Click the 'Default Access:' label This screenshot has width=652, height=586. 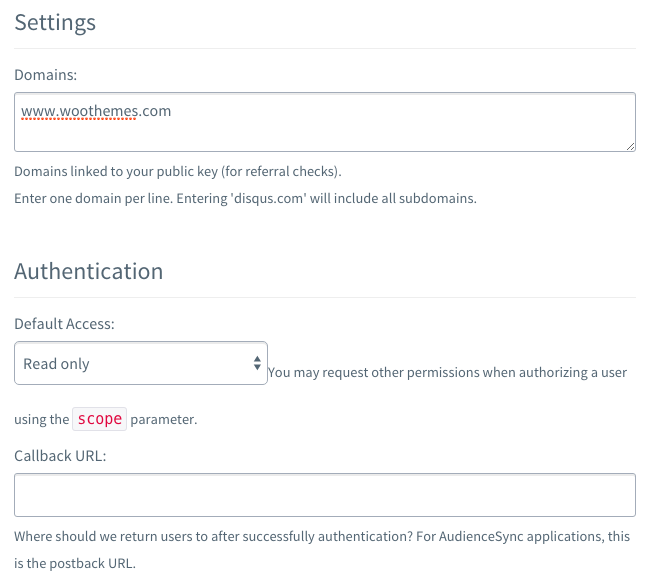point(64,324)
